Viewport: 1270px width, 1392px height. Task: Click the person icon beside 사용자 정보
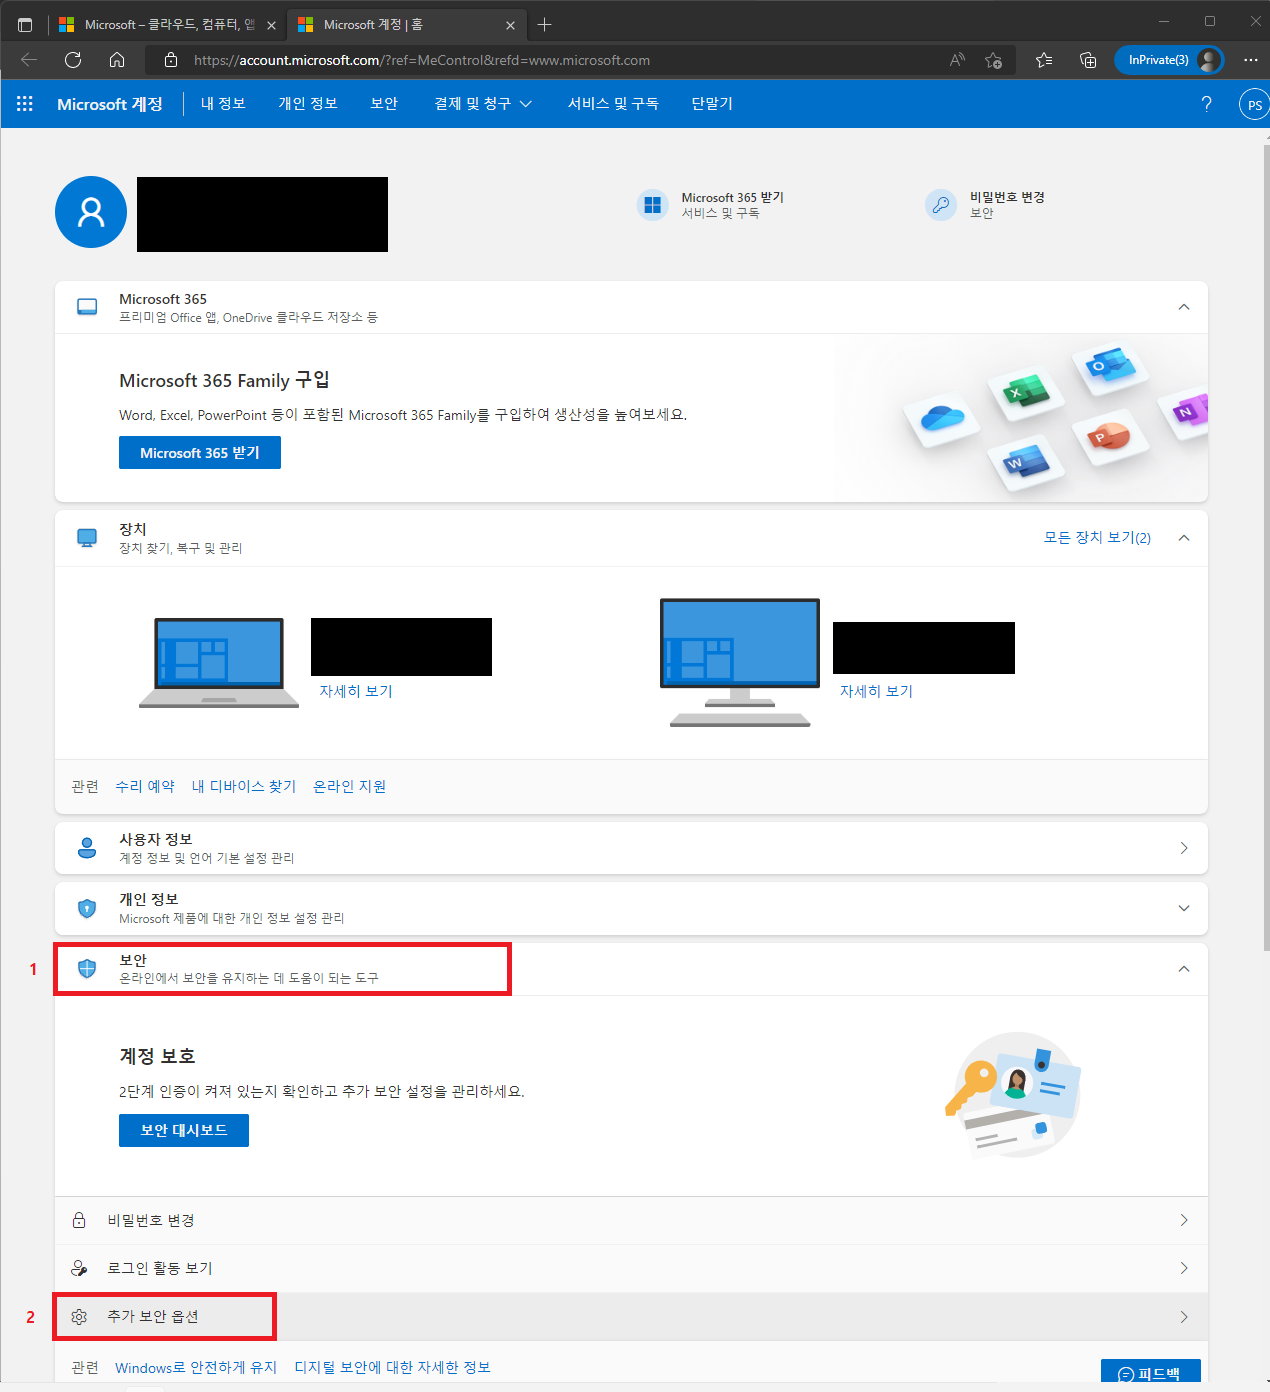87,848
